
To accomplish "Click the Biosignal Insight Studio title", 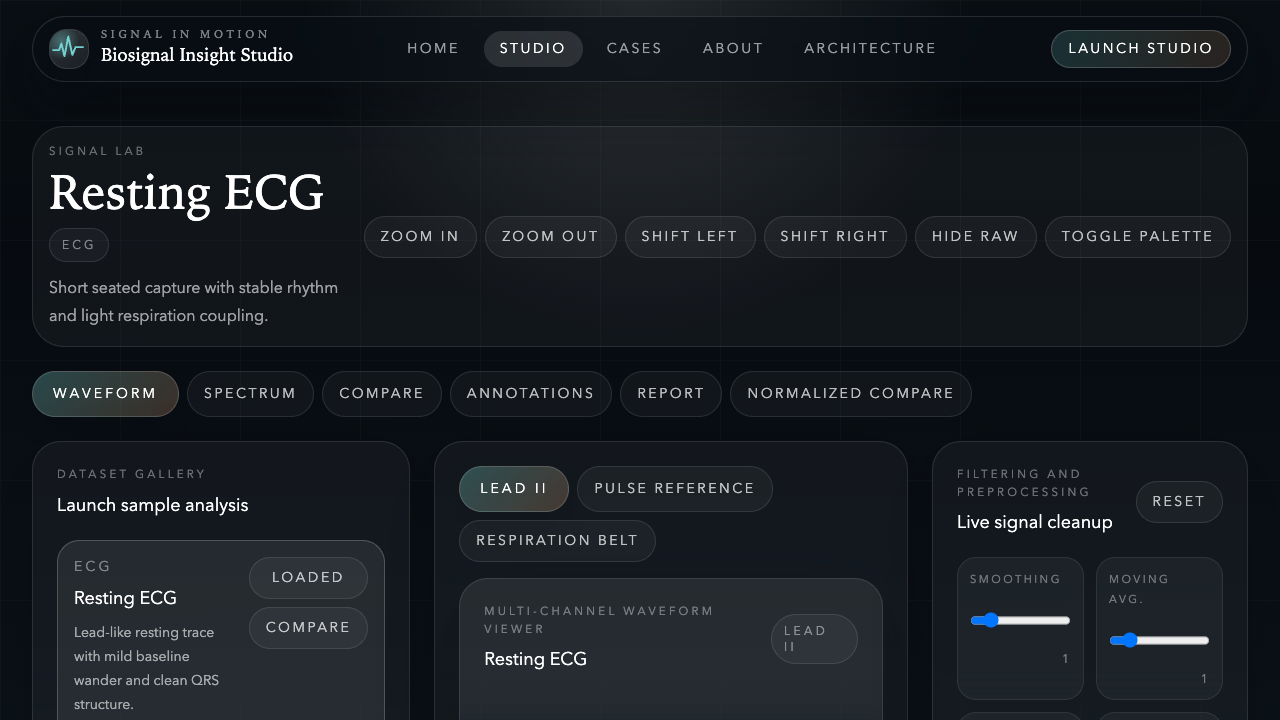I will click(x=197, y=55).
